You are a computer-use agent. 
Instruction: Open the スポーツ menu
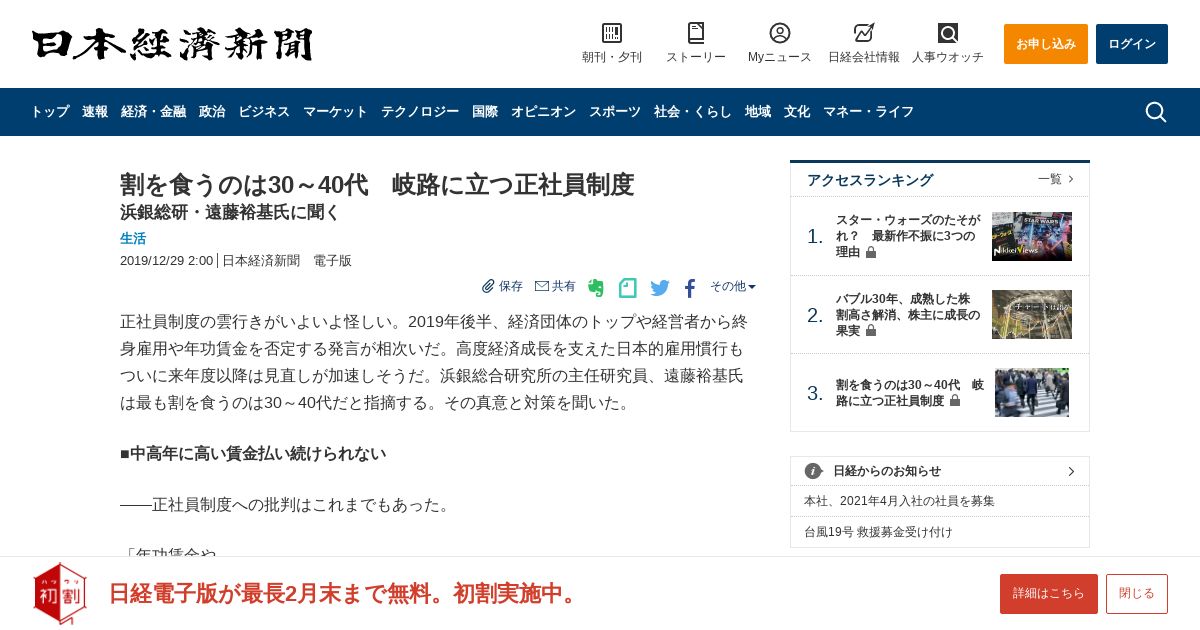[x=615, y=112]
